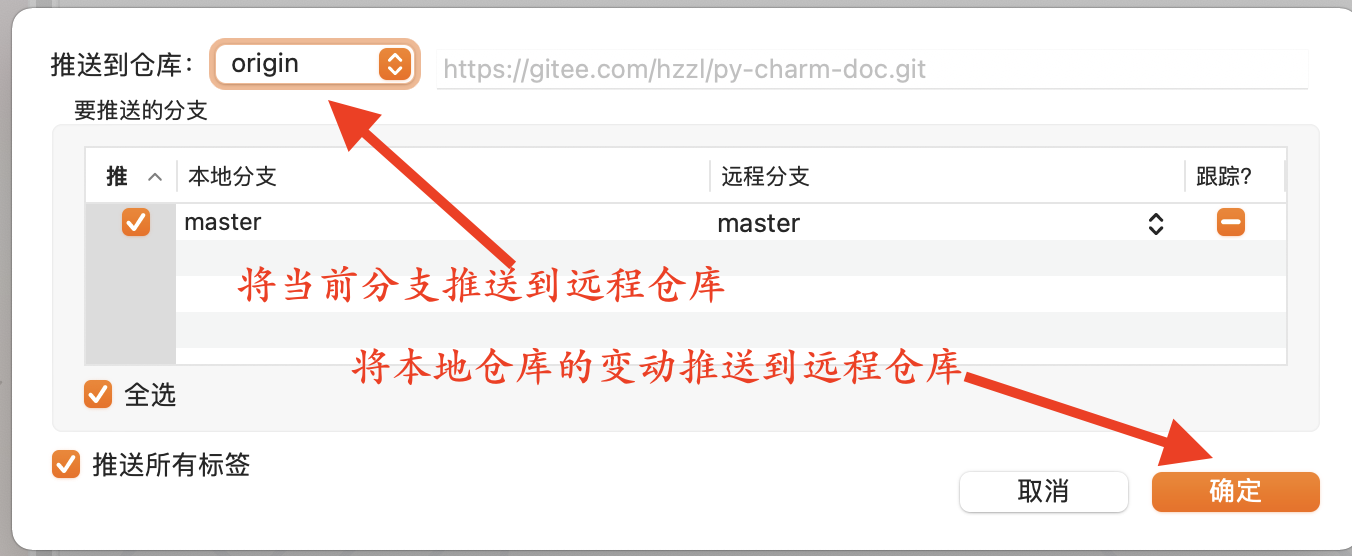Uncheck the push checkbox for master
Viewport: 1352px width, 556px height.
click(136, 222)
